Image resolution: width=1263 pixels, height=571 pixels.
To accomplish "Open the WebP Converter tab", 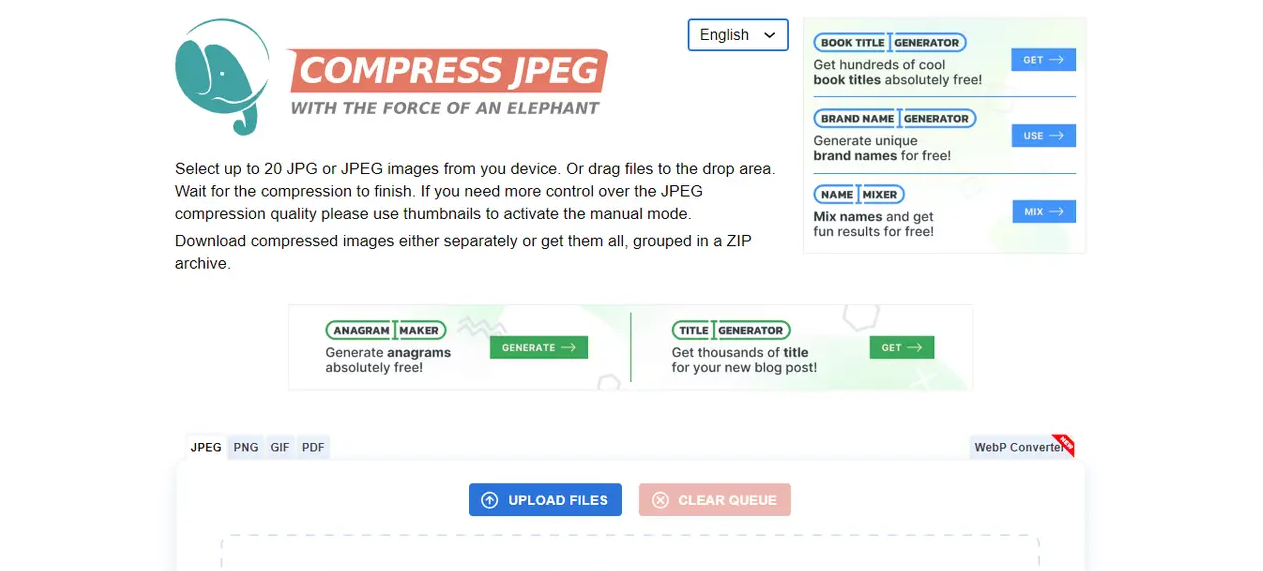I will [x=1016, y=447].
